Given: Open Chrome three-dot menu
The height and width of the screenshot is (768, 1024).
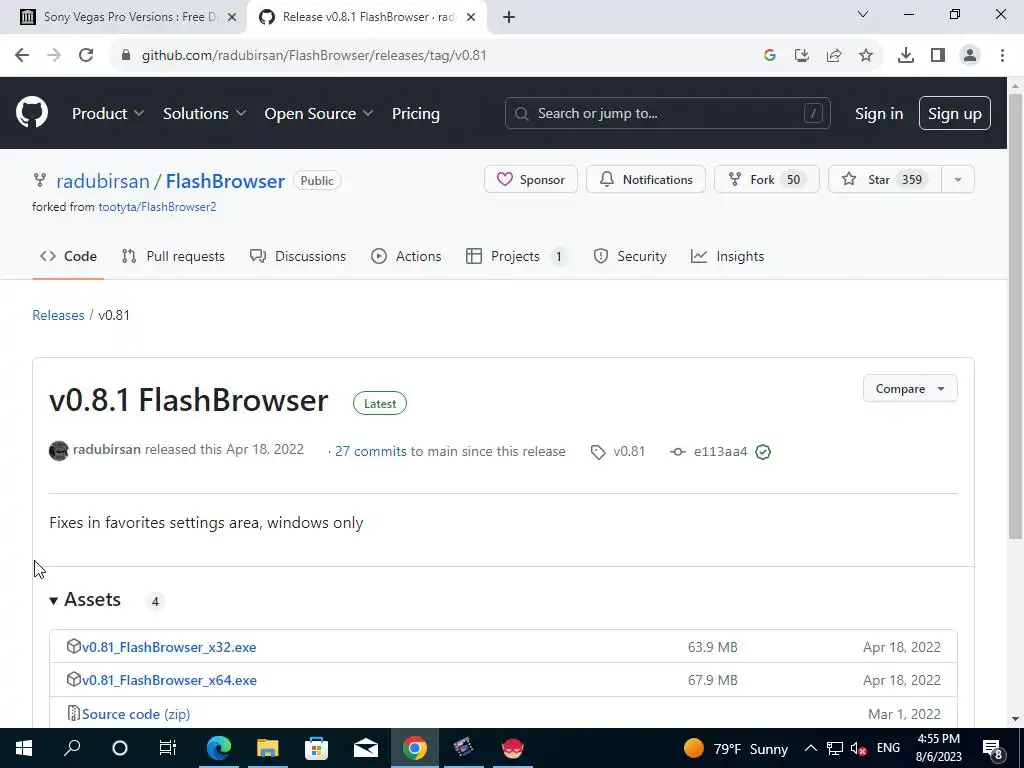Looking at the screenshot, I should pyautogui.click(x=1002, y=56).
